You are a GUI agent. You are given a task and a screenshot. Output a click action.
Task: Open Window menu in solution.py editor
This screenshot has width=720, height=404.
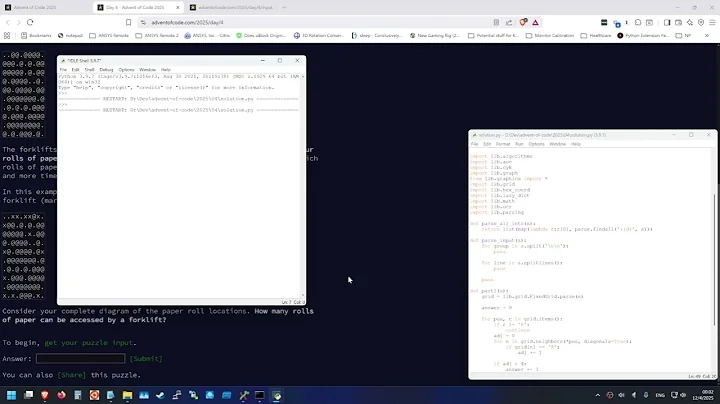pyautogui.click(x=557, y=144)
